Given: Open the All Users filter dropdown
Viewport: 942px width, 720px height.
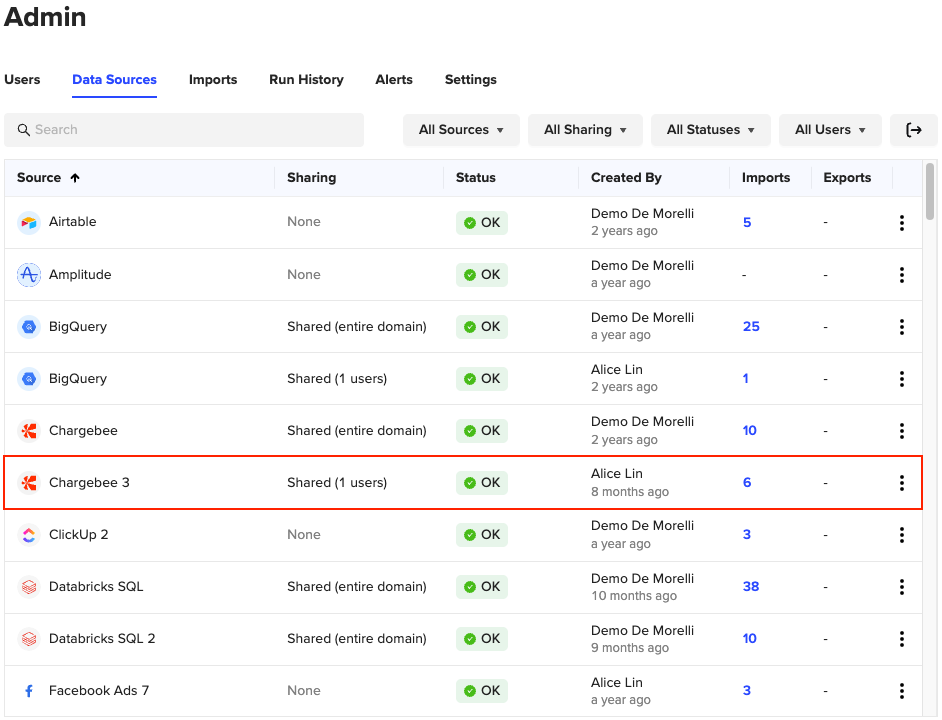Looking at the screenshot, I should pyautogui.click(x=829, y=130).
